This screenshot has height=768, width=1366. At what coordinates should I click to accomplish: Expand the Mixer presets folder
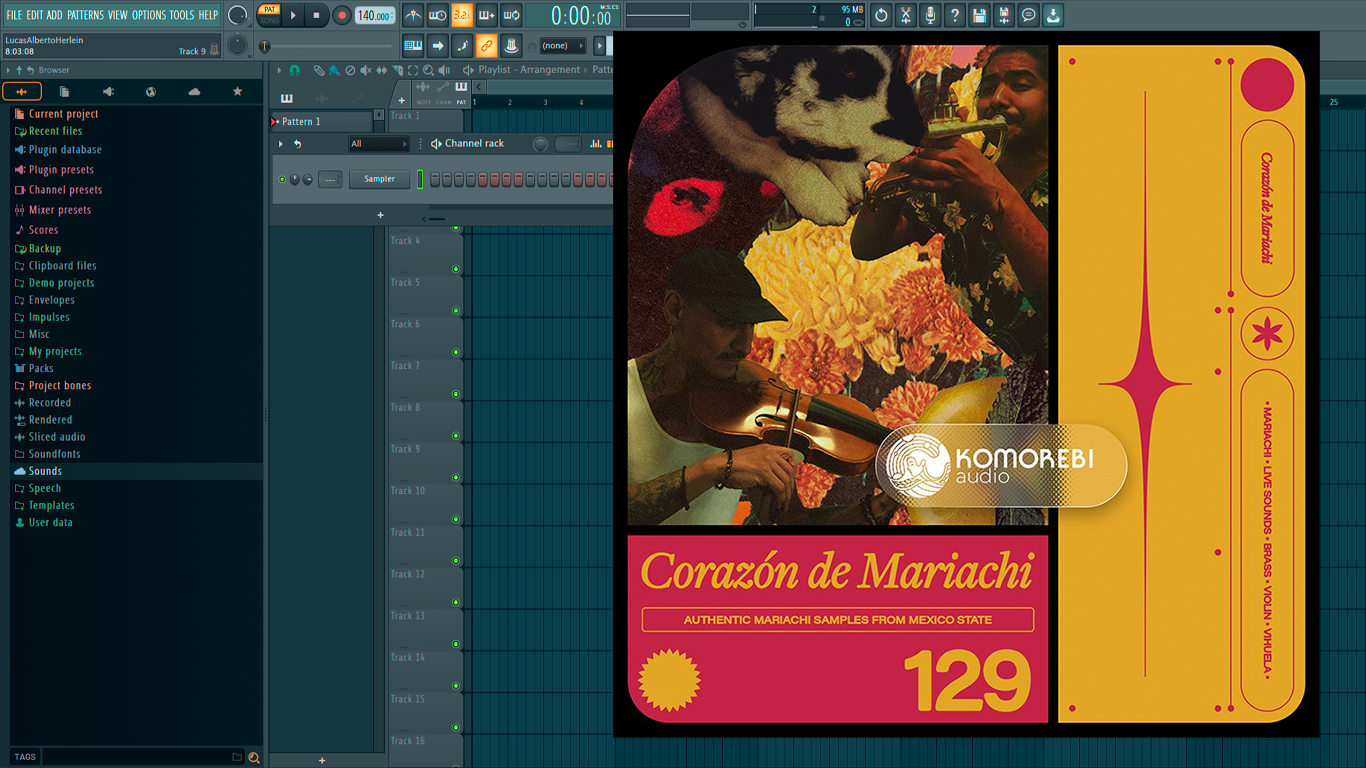(60, 210)
